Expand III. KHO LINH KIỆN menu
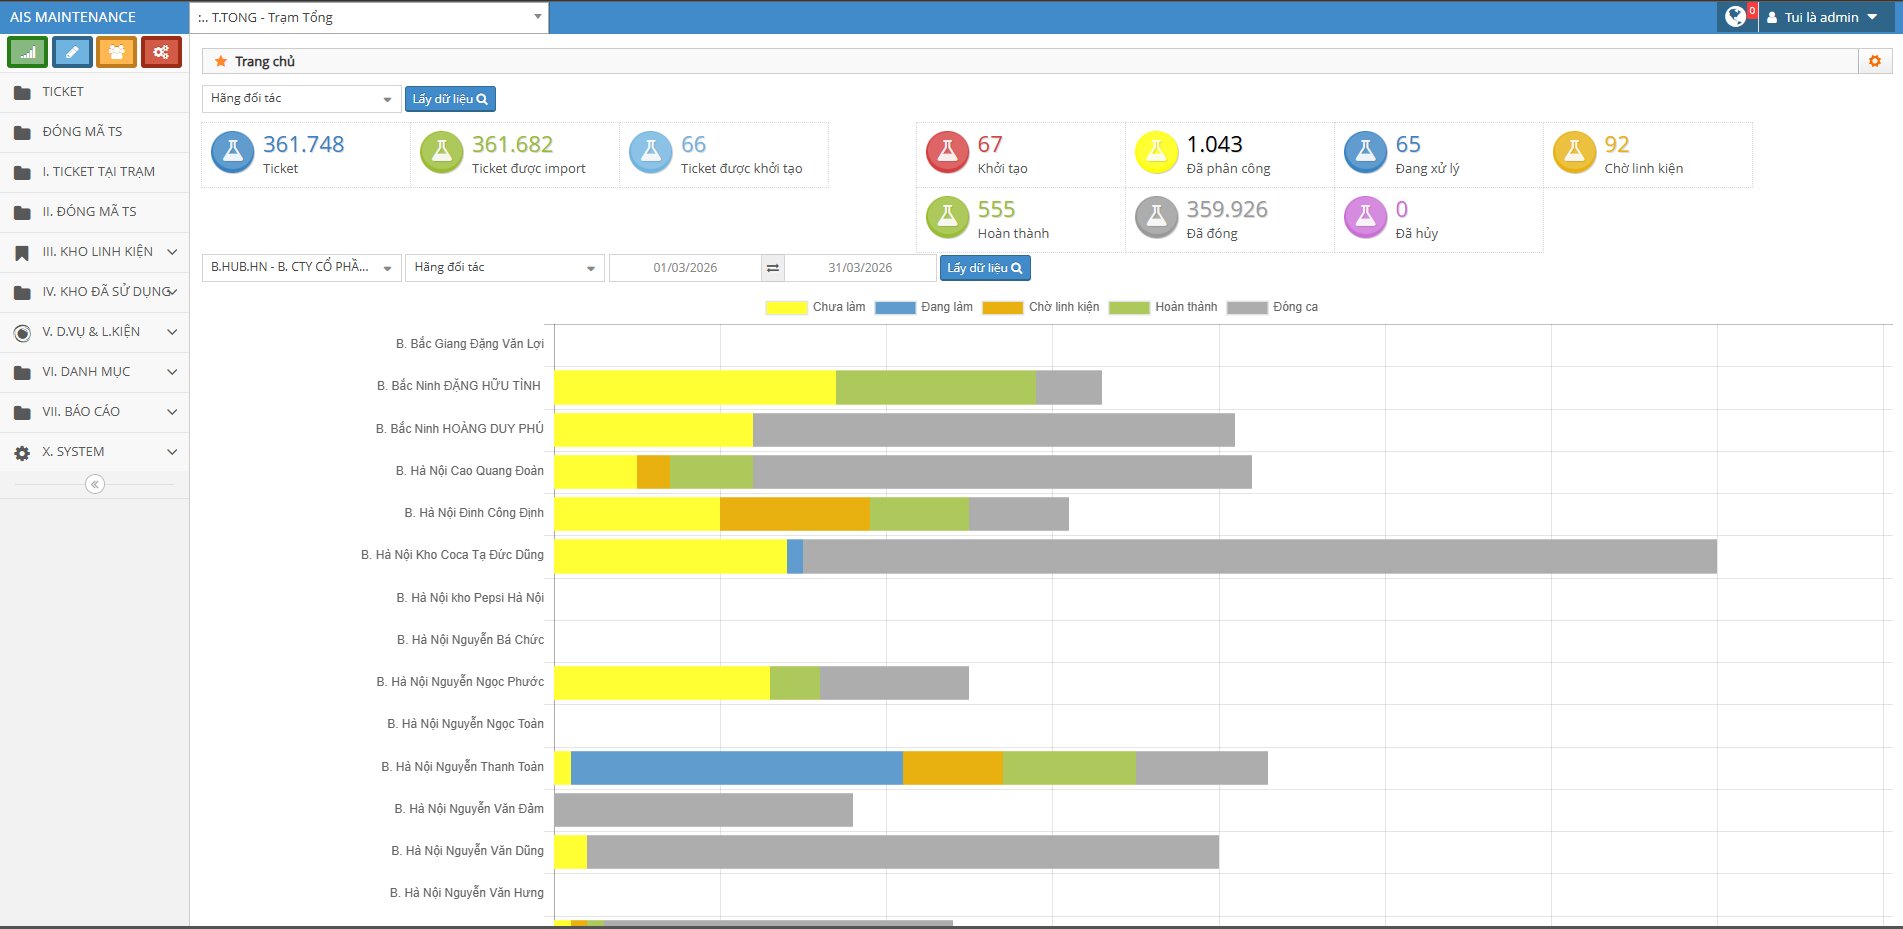This screenshot has height=929, width=1903. [95, 252]
